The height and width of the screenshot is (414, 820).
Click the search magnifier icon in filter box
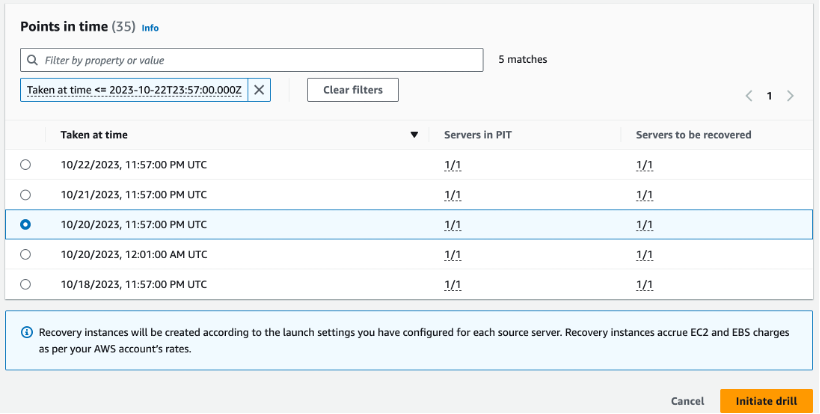tap(32, 60)
